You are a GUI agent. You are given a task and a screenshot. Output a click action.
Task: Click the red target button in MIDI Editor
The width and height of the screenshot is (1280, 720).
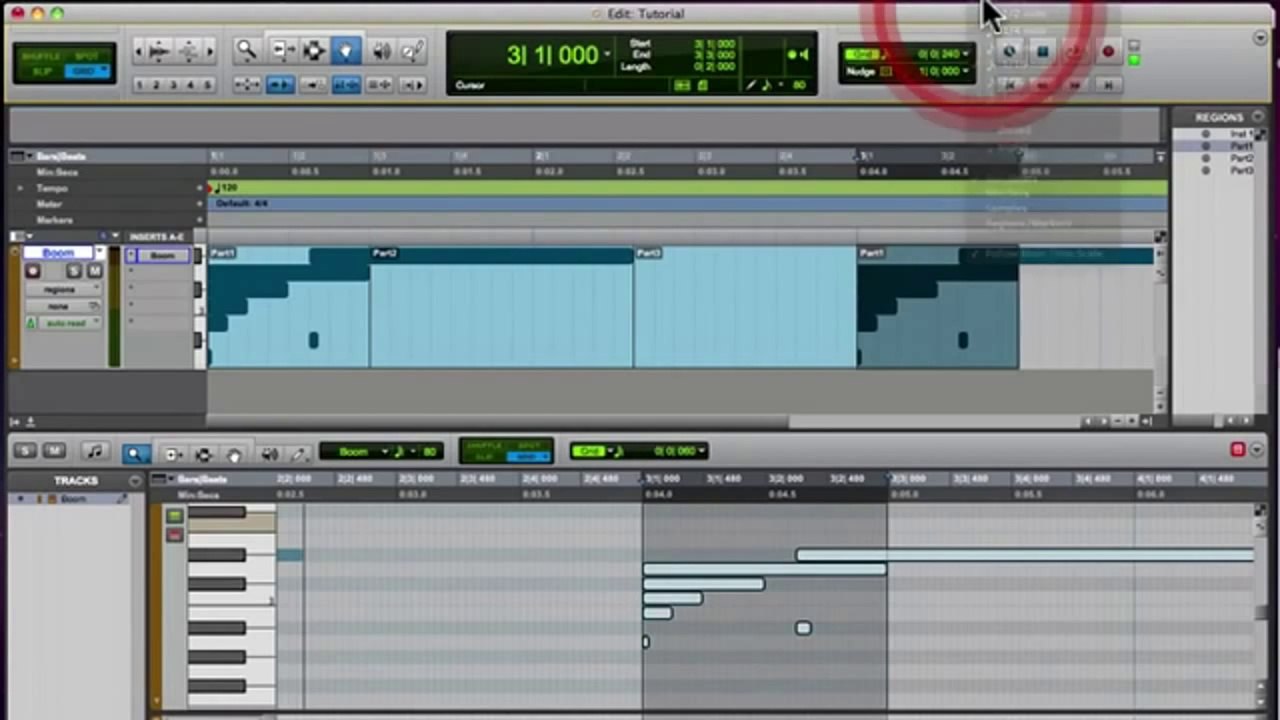coord(1237,450)
